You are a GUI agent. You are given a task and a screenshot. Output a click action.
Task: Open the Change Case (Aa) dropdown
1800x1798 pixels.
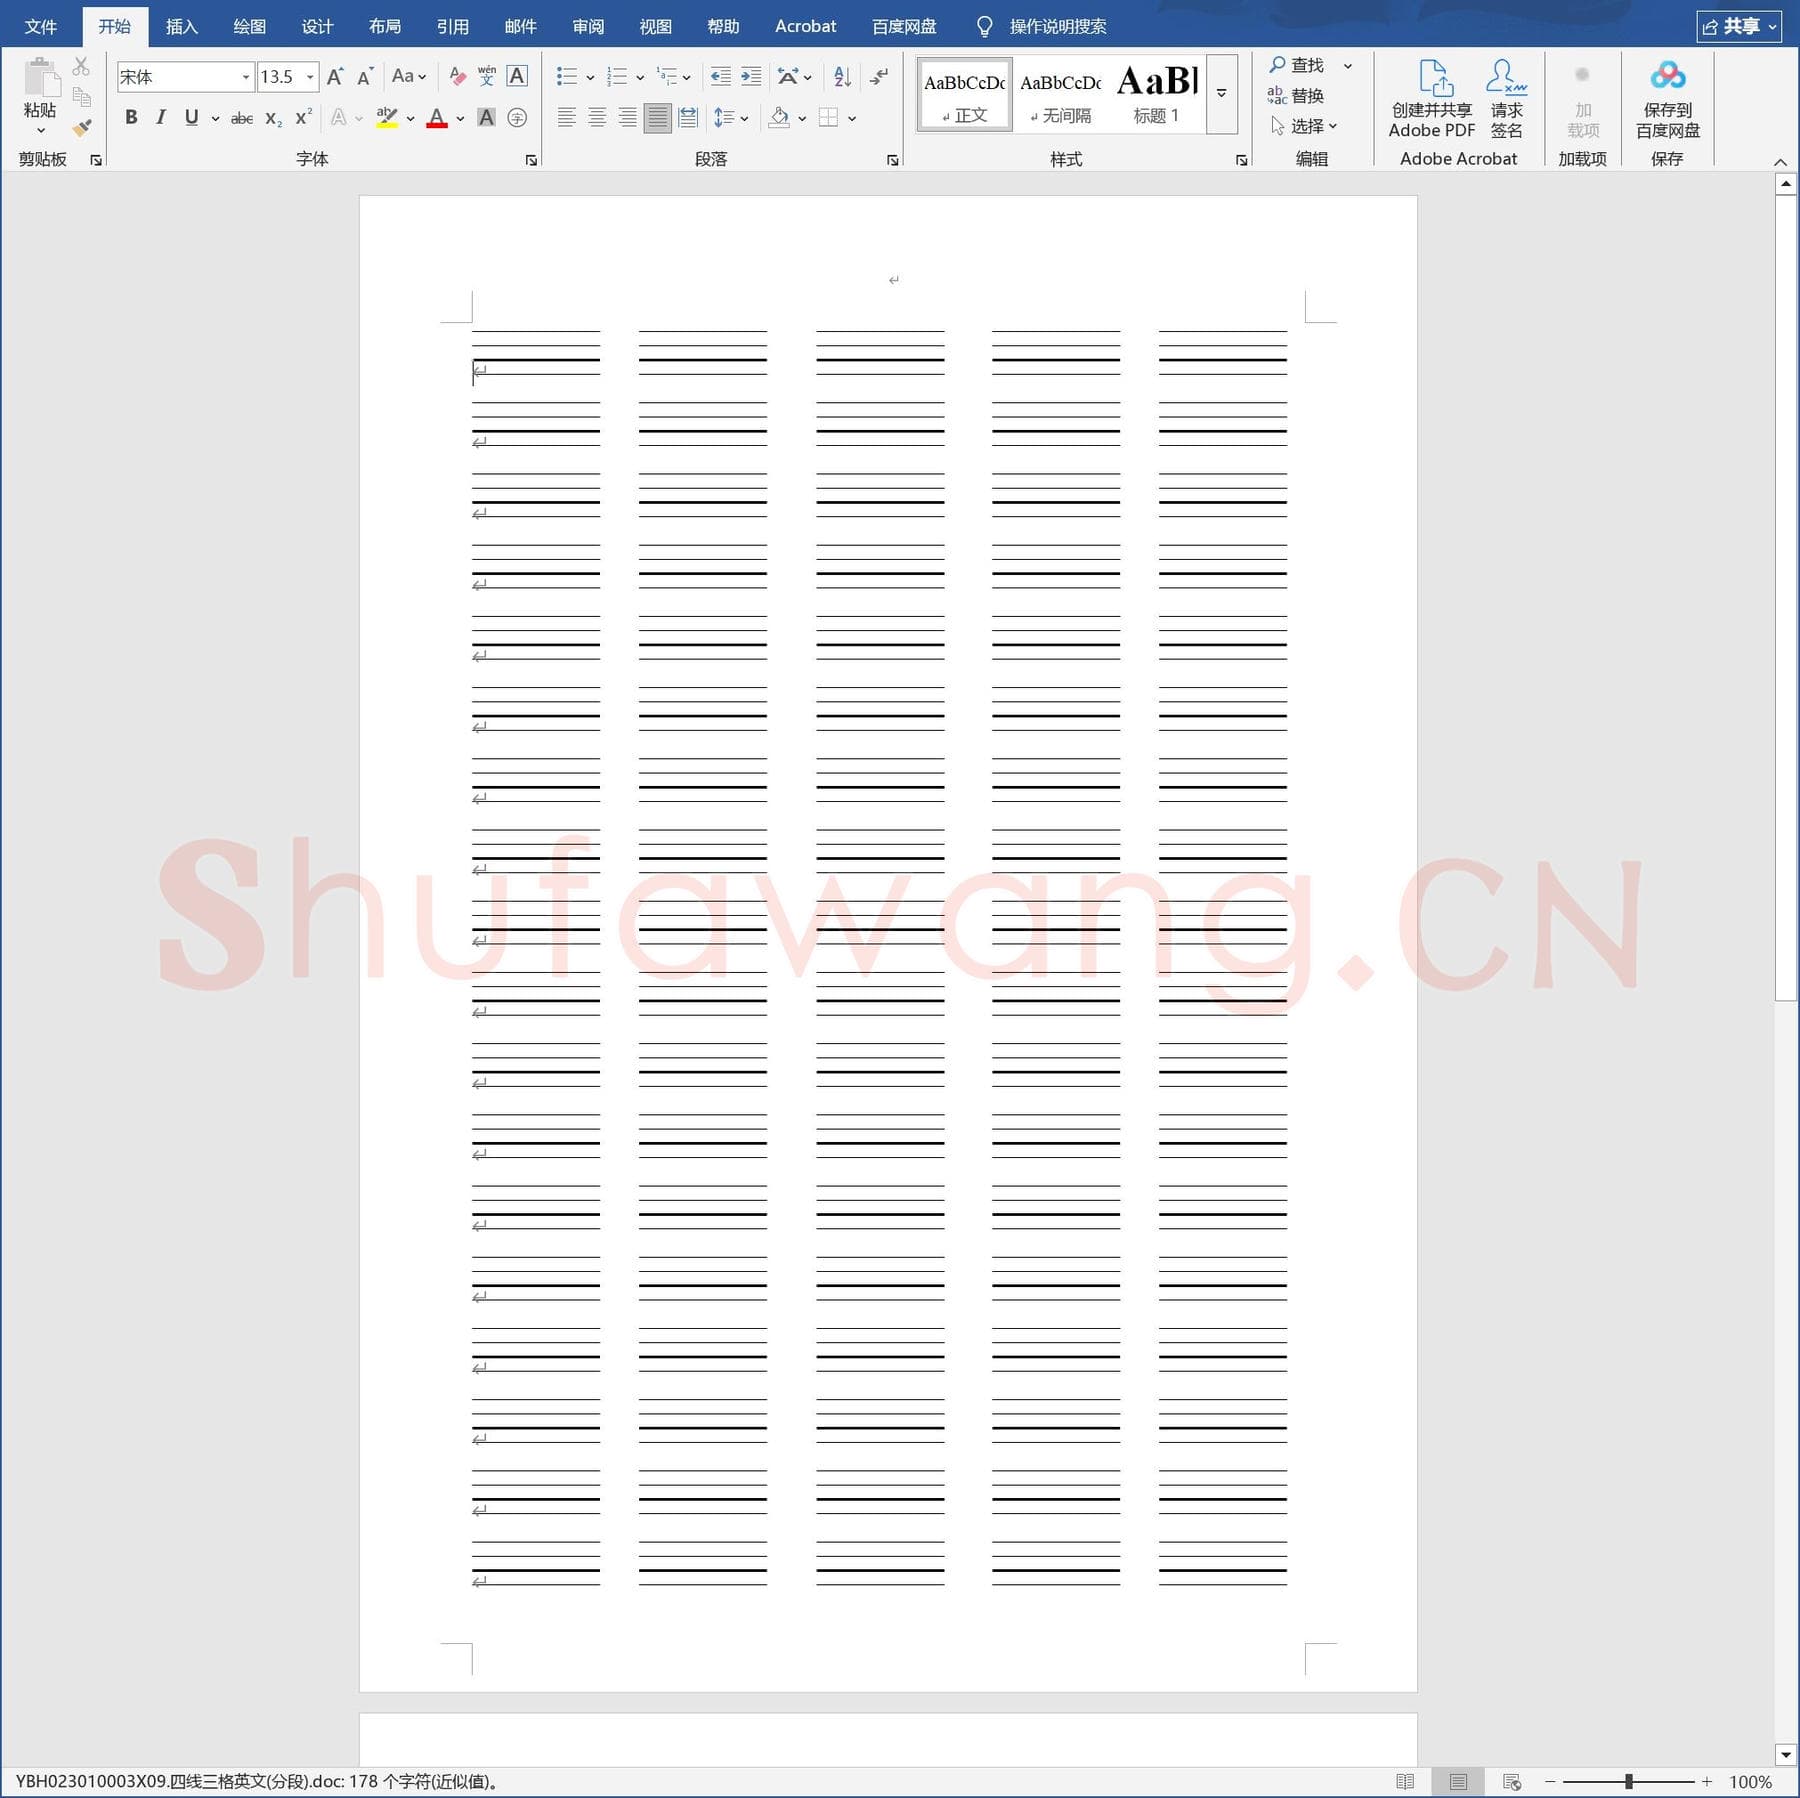coord(409,77)
